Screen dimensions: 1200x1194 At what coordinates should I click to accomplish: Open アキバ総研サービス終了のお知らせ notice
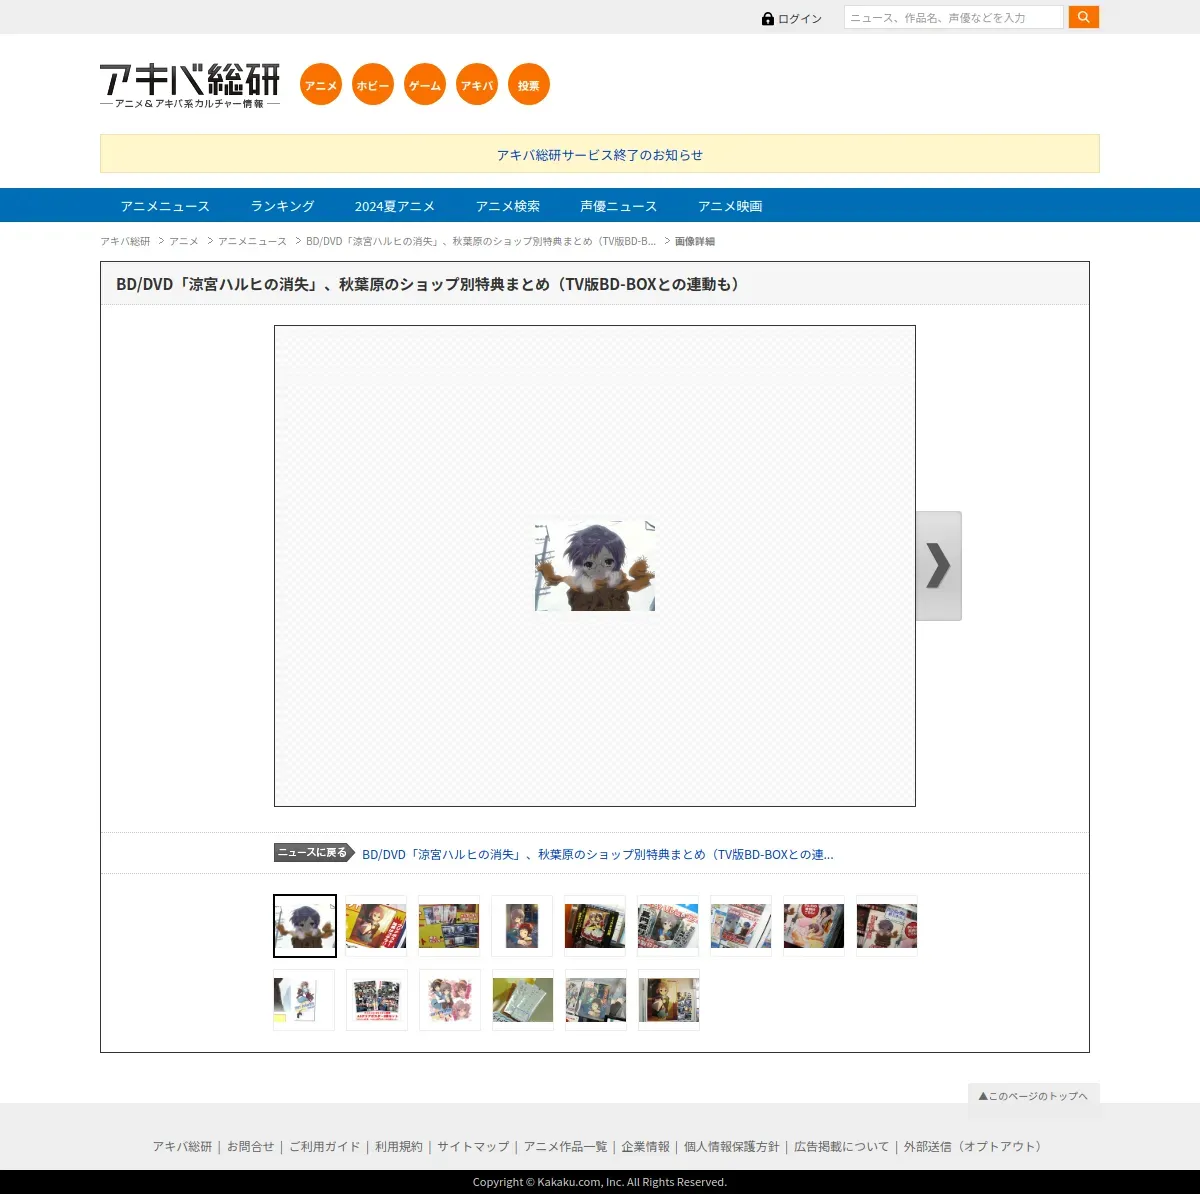(x=600, y=155)
